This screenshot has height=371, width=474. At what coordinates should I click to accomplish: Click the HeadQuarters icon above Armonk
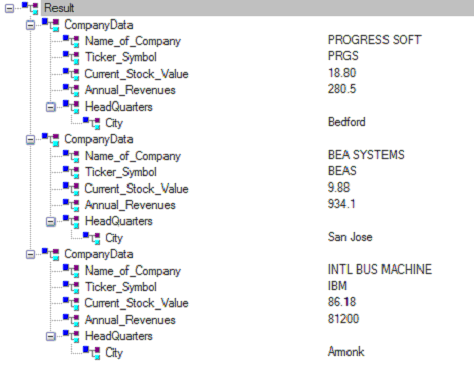pyautogui.click(x=71, y=336)
